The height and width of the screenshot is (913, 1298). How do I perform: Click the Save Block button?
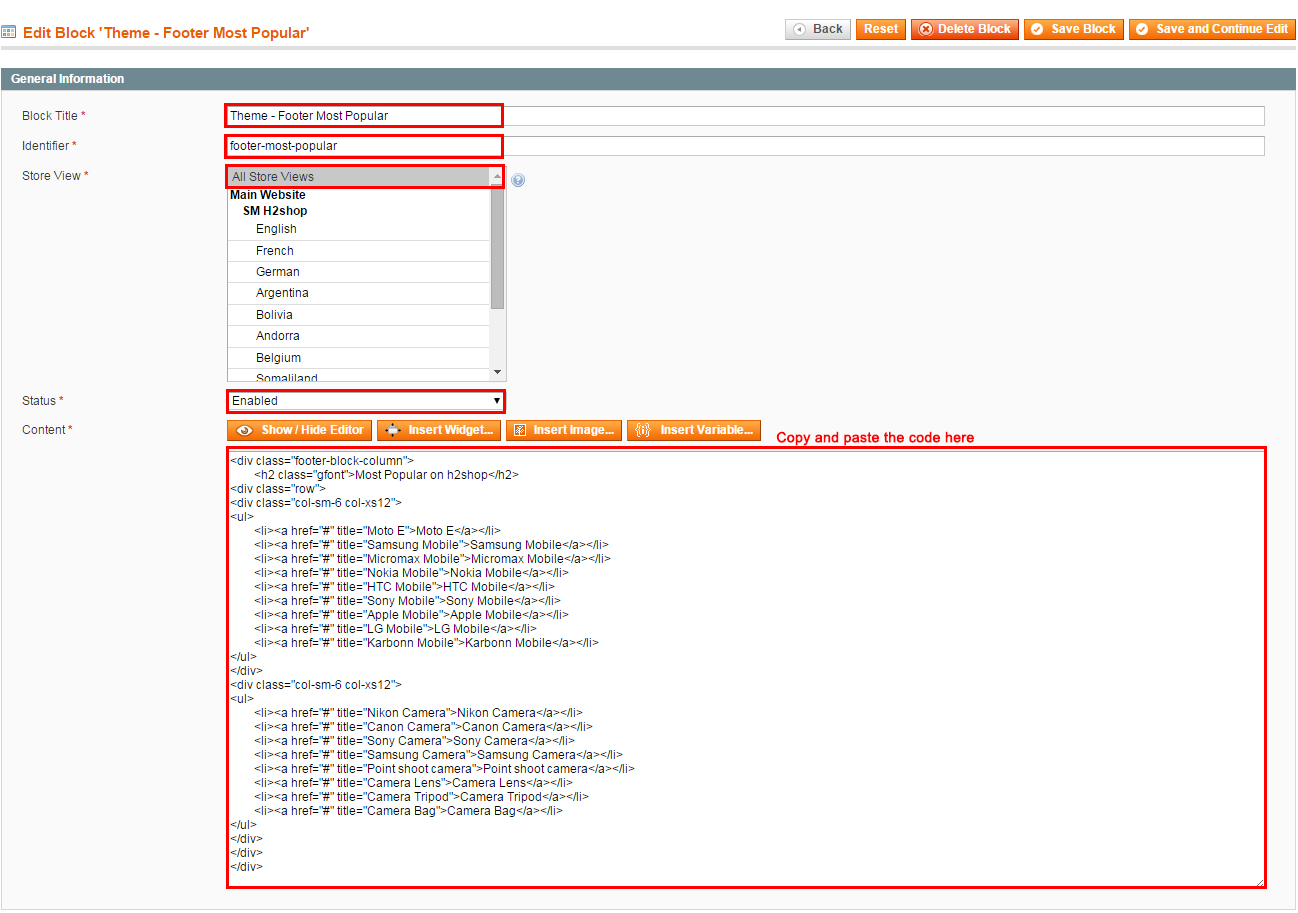(1073, 29)
